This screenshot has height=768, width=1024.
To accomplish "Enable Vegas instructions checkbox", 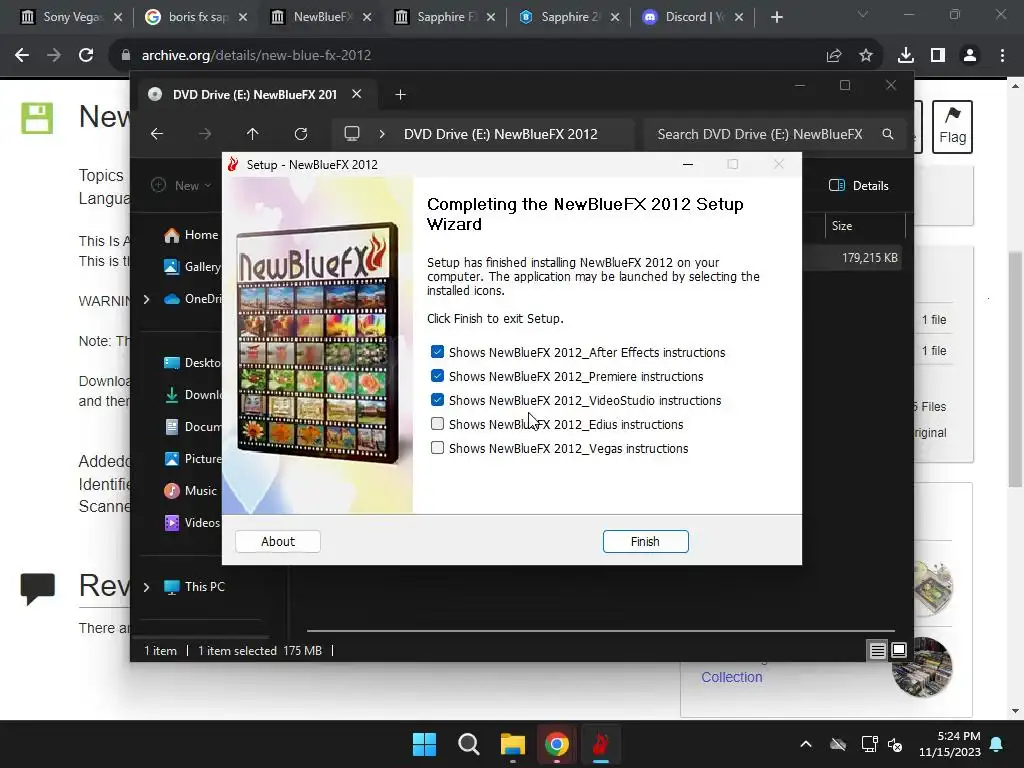I will pos(438,448).
